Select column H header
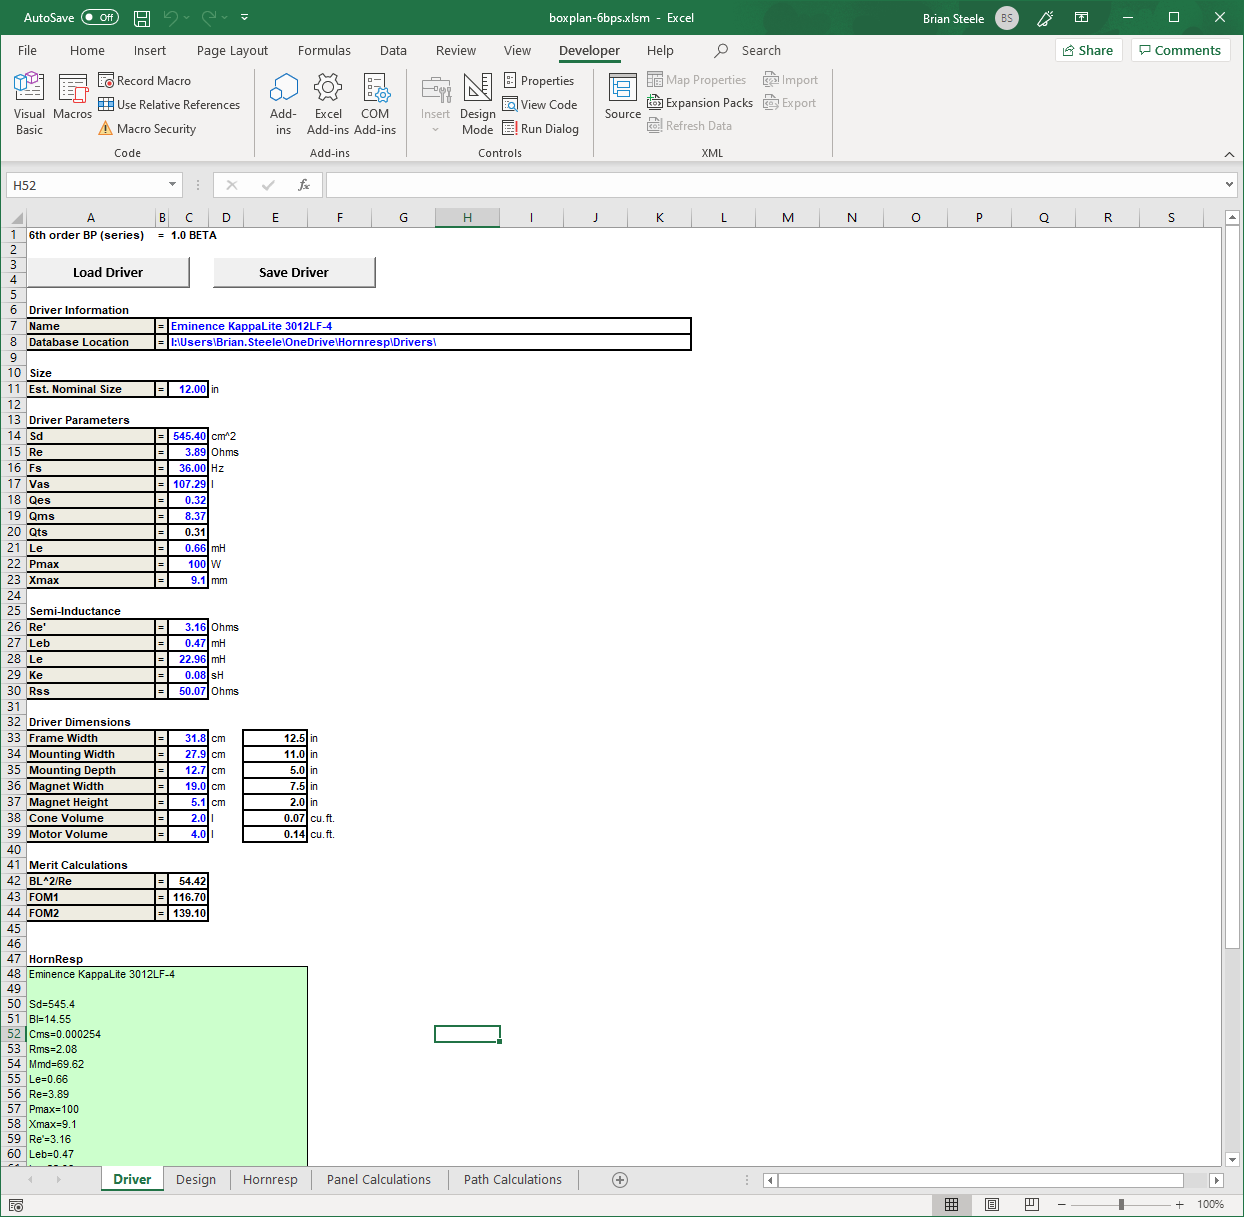The width and height of the screenshot is (1244, 1217). click(x=467, y=217)
